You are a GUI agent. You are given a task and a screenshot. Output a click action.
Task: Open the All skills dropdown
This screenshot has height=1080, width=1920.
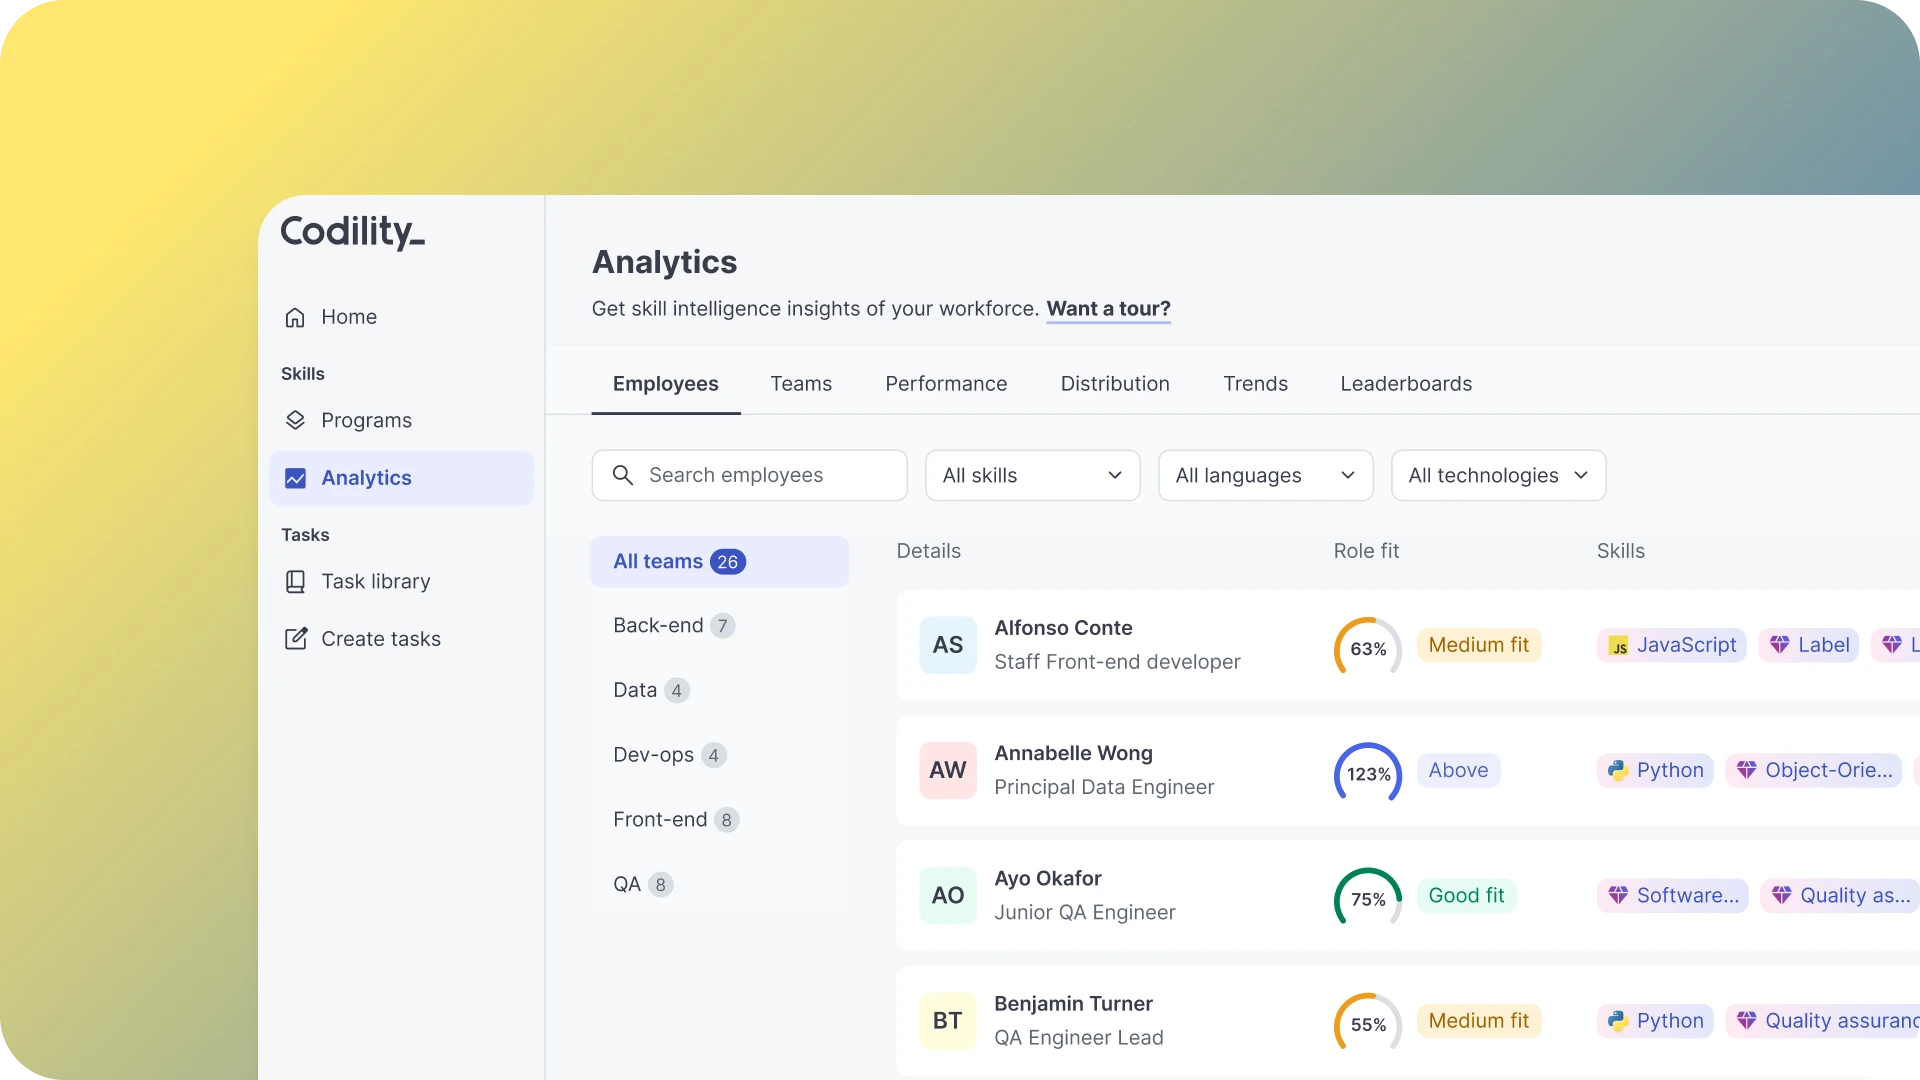pos(1033,475)
